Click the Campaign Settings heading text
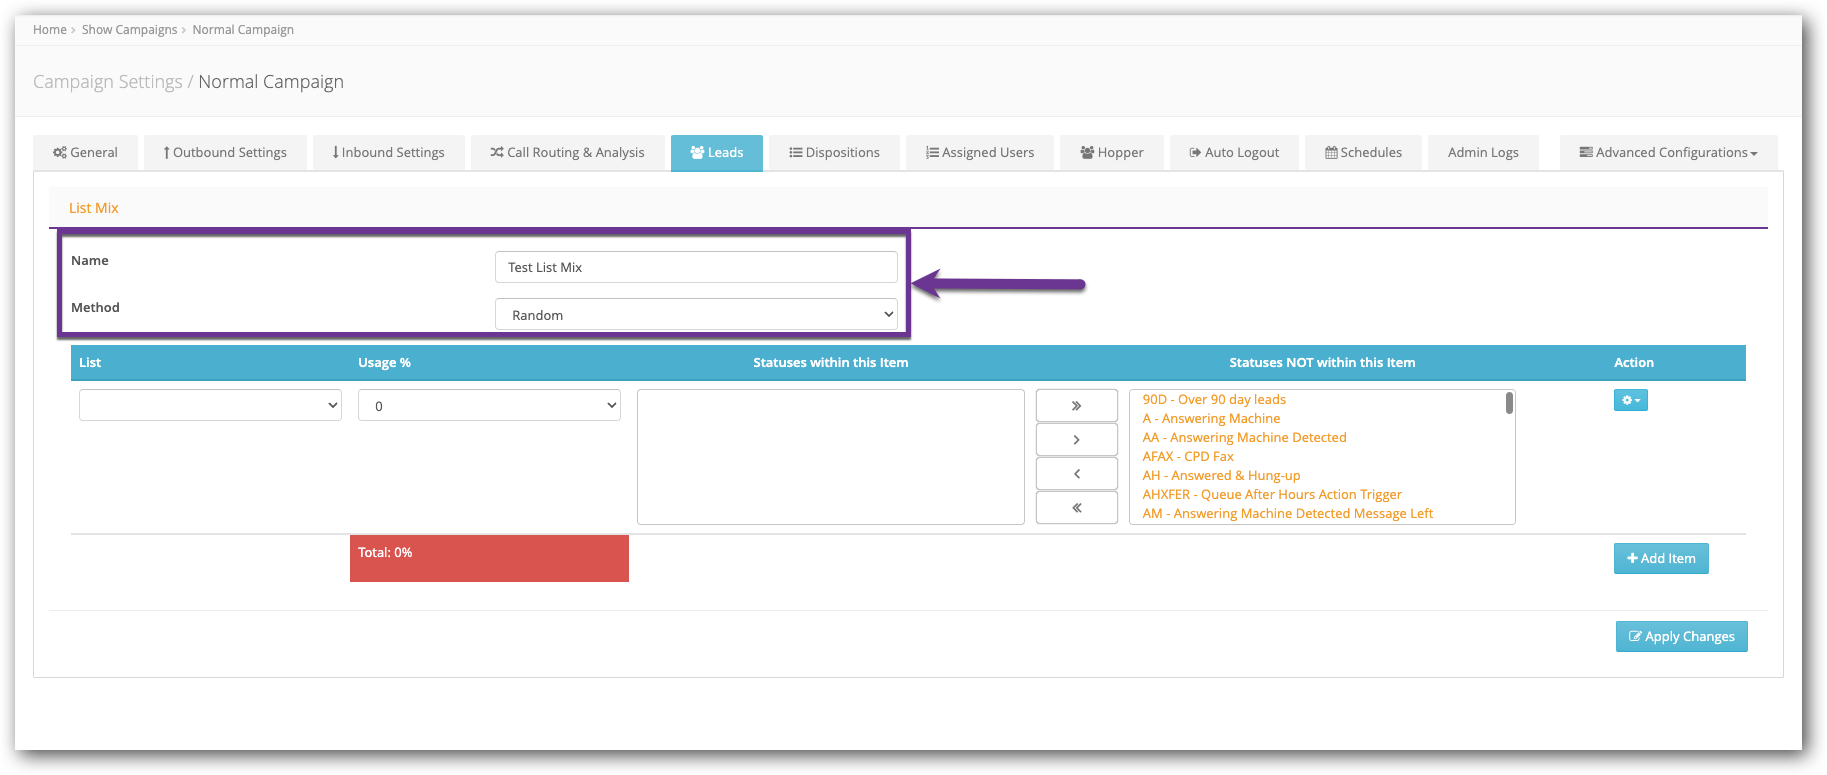The width and height of the screenshot is (1827, 775). 108,82
